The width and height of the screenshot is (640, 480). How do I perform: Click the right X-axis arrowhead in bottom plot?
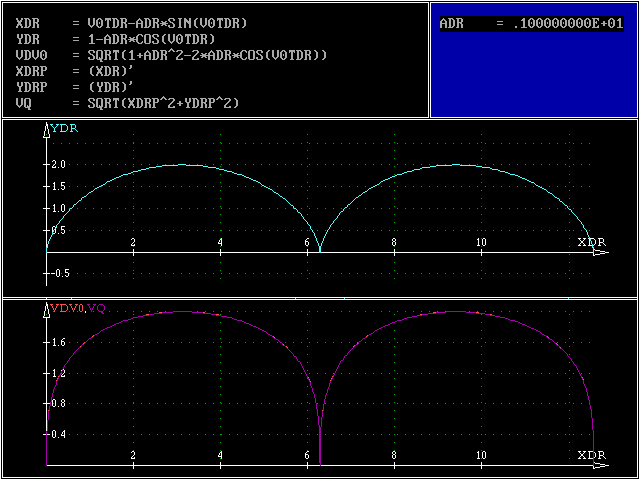click(x=601, y=464)
